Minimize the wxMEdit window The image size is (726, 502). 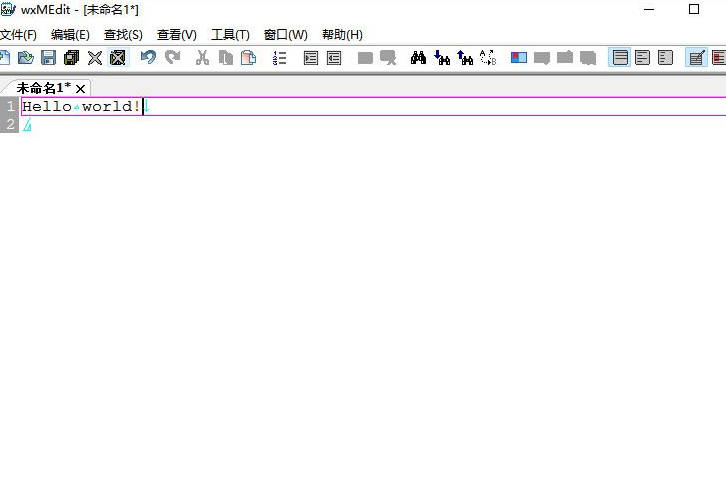(649, 9)
